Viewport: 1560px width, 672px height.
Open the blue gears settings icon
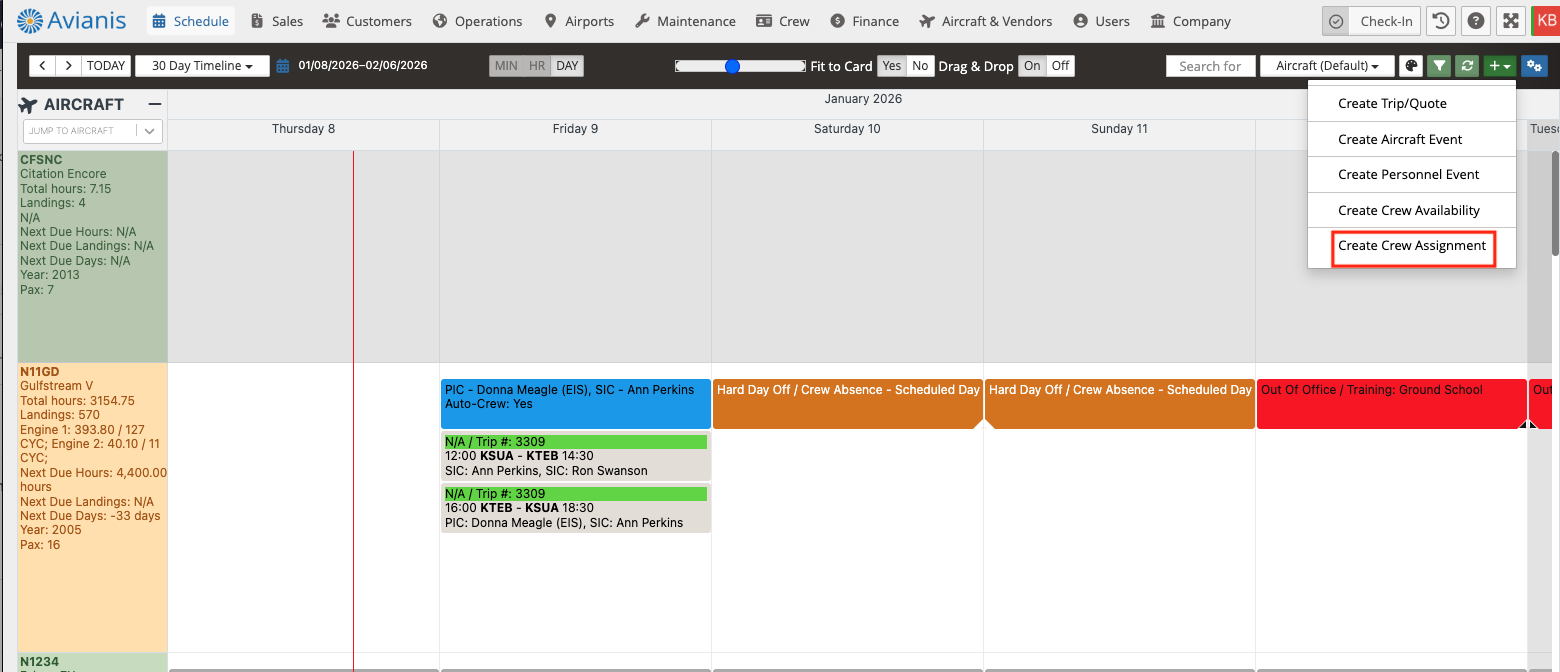(x=1534, y=66)
